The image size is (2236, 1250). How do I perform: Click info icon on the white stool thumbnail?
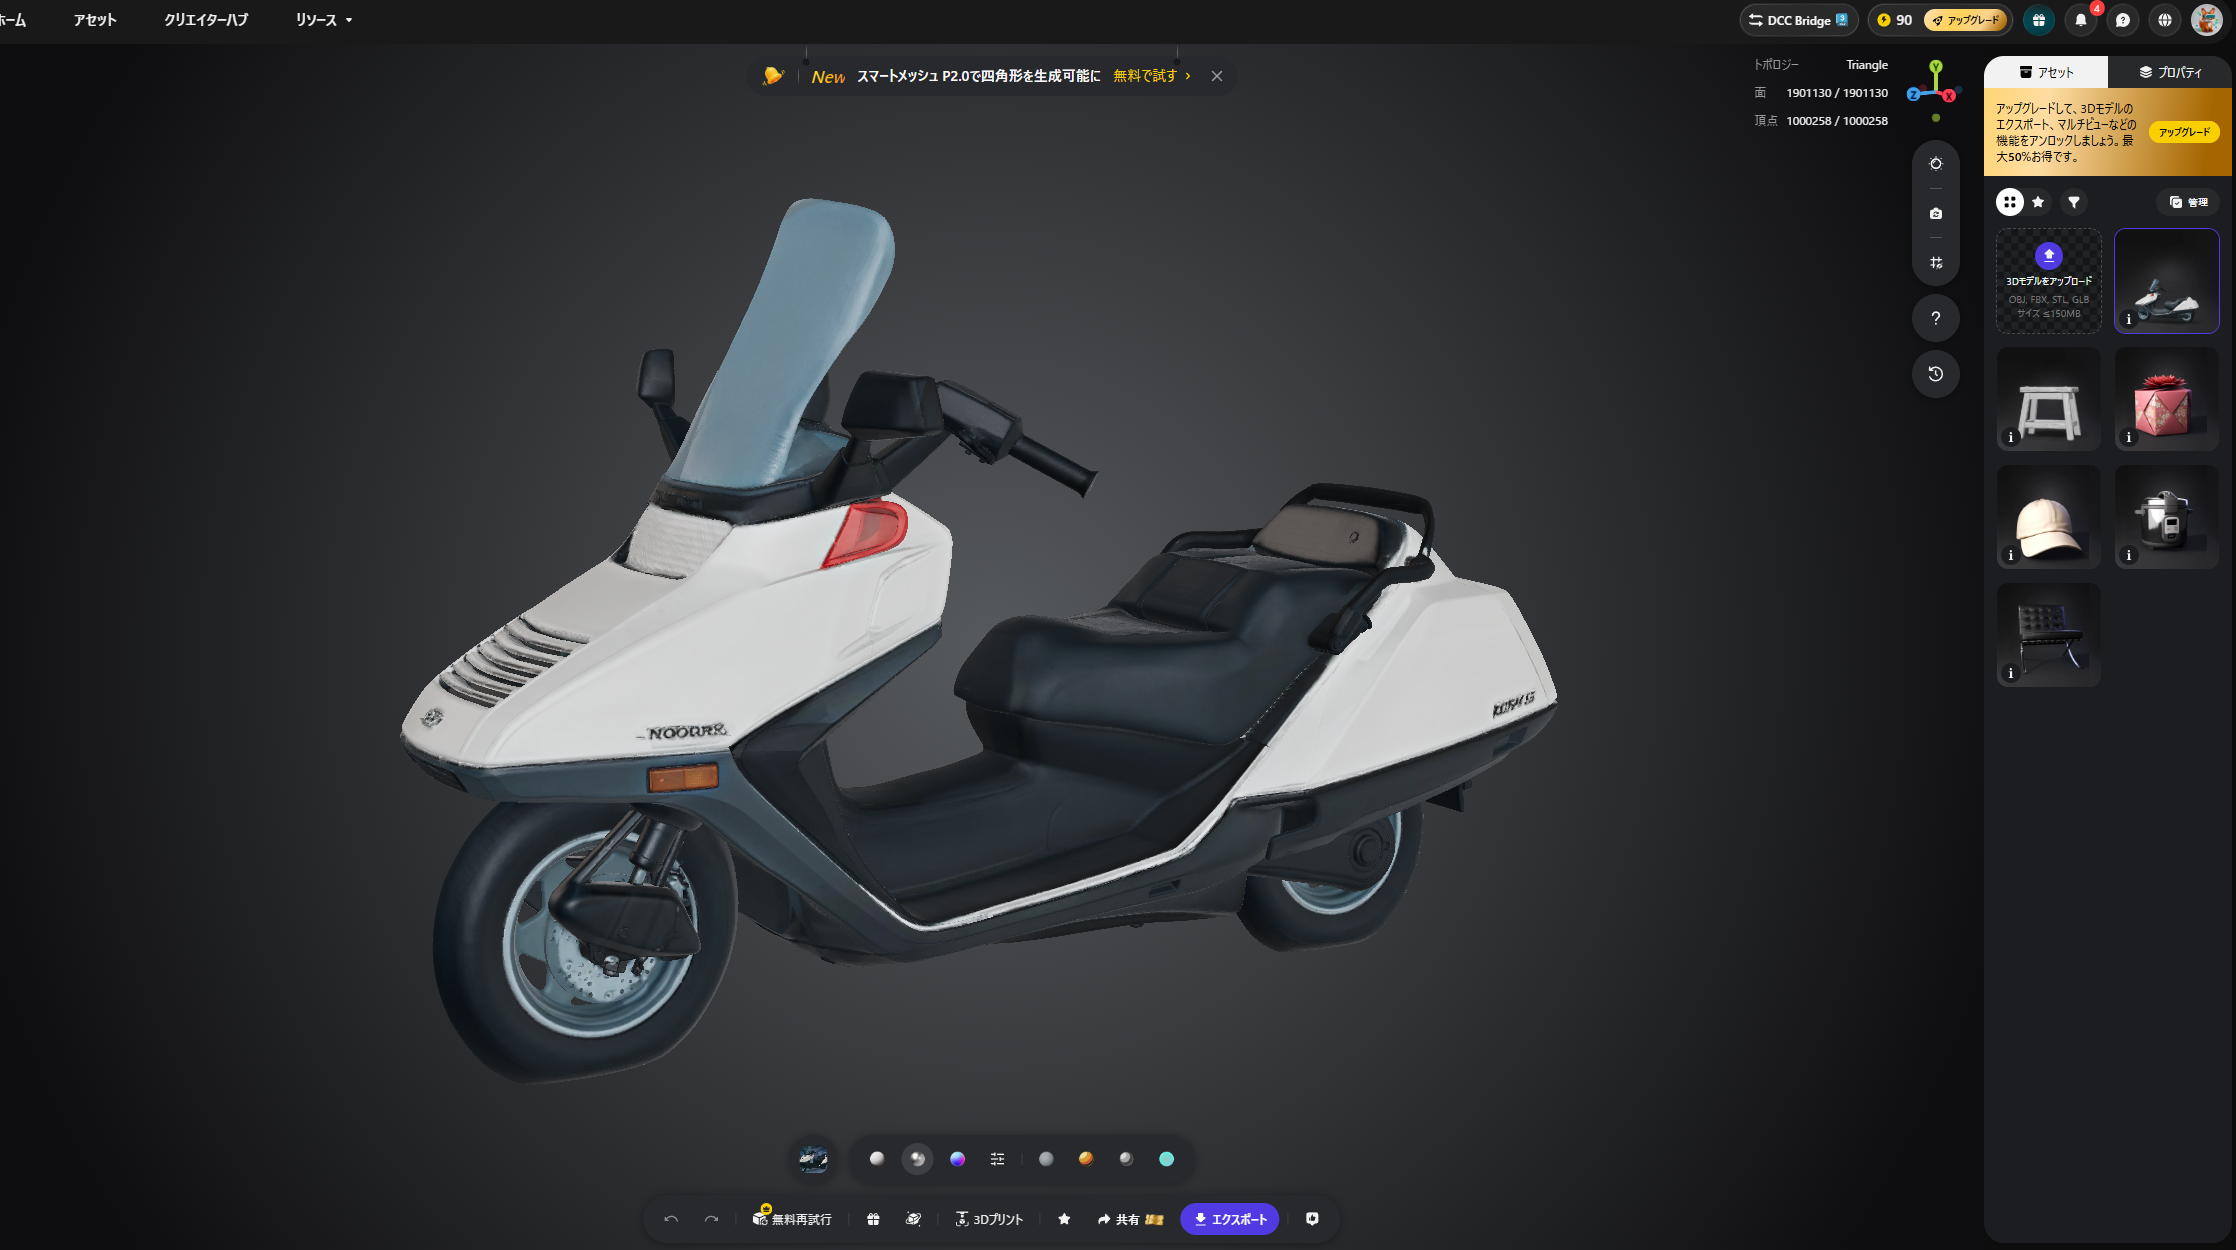(x=2011, y=437)
